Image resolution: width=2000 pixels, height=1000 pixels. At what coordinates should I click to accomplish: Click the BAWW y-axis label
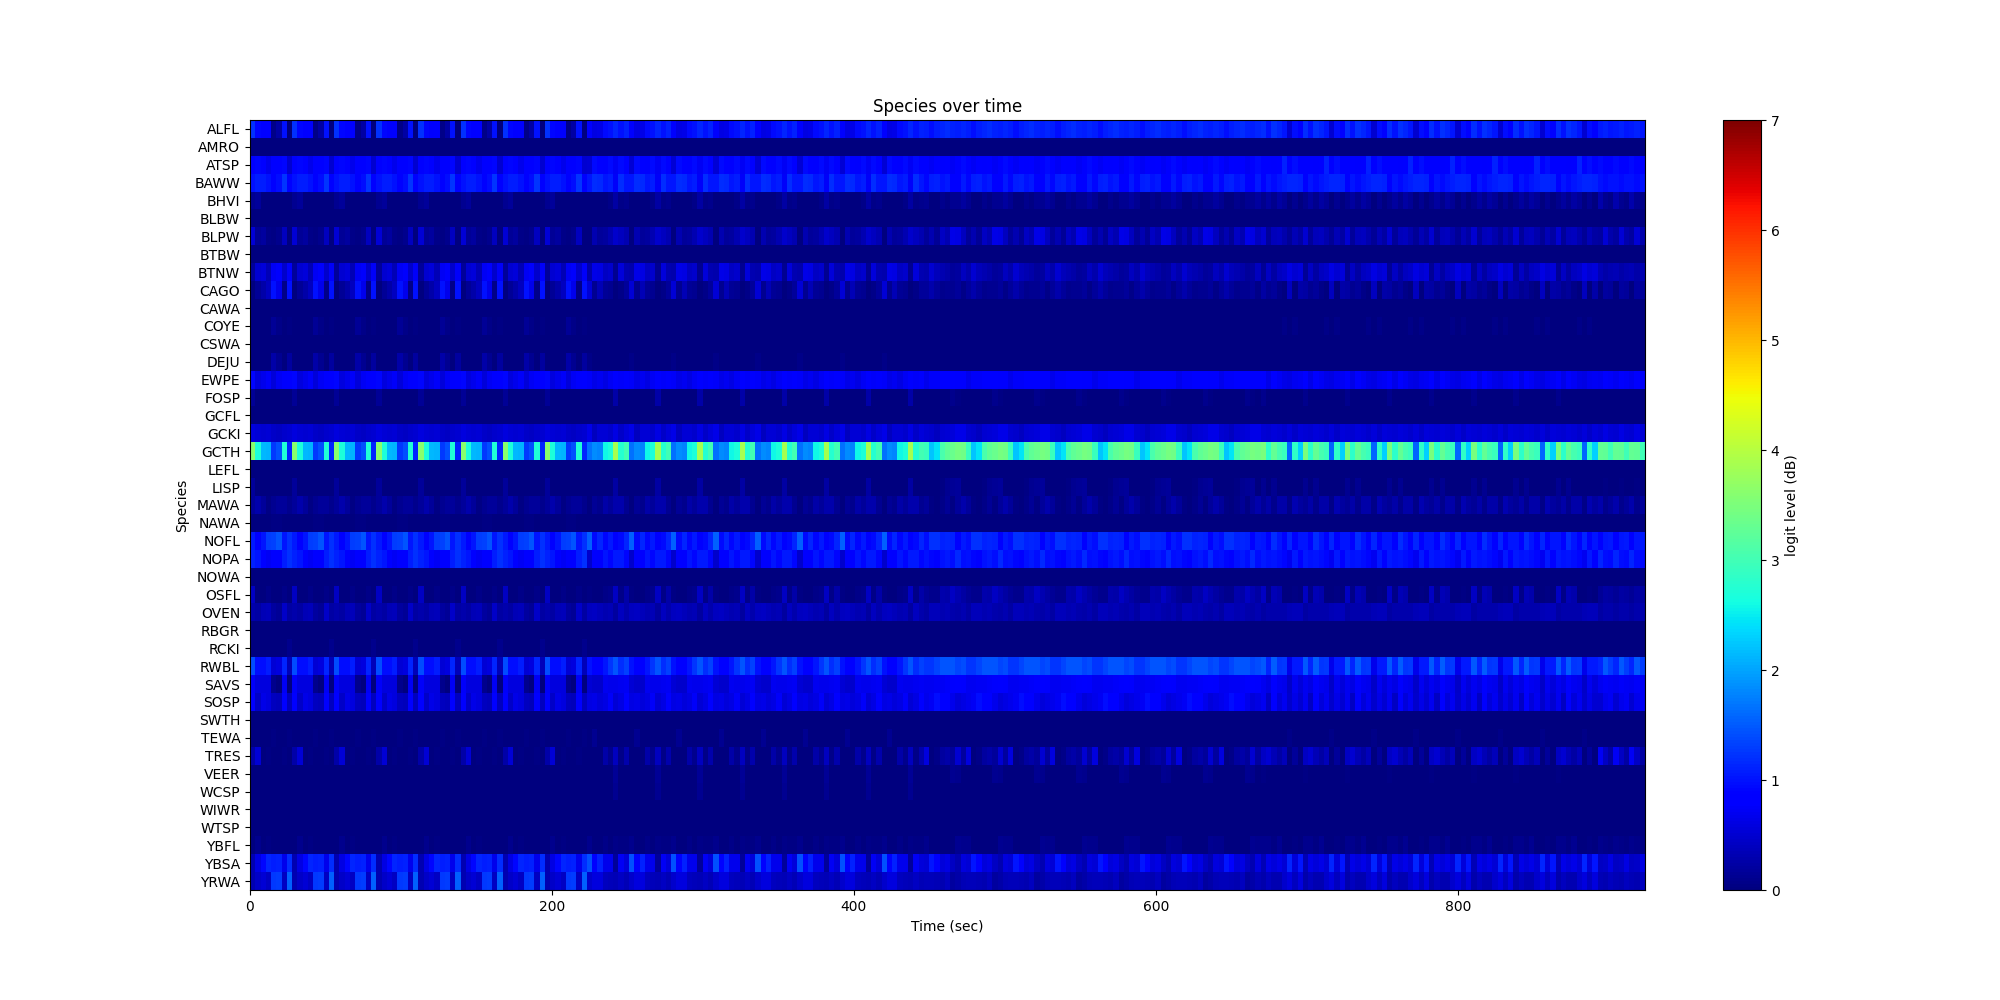pos(217,183)
